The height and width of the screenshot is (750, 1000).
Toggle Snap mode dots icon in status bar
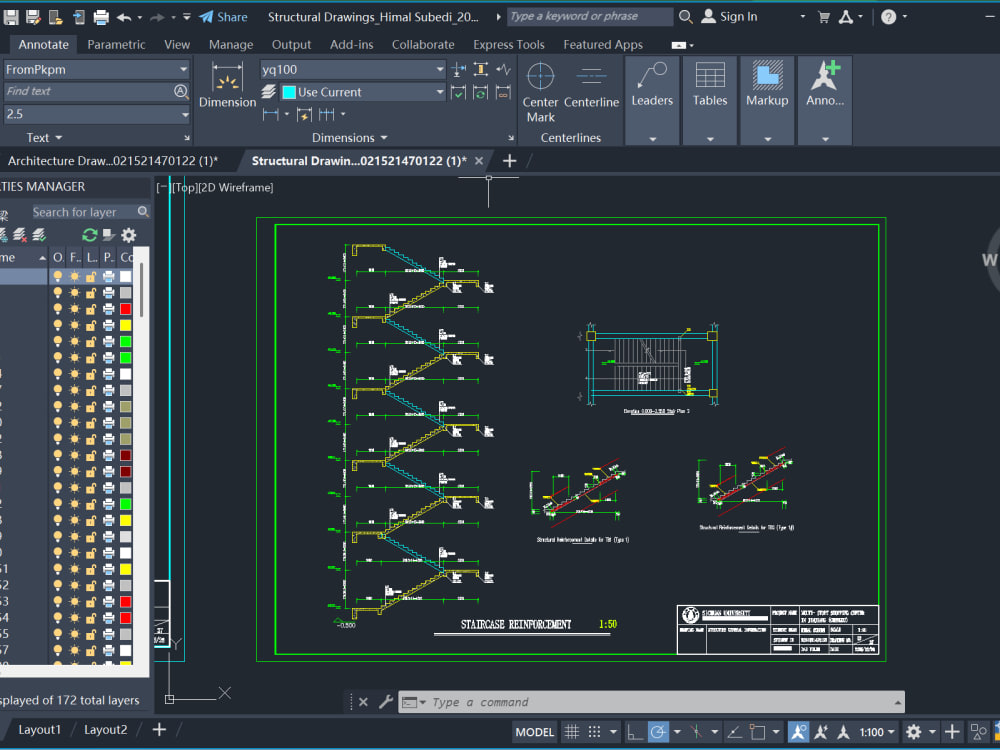coord(594,732)
